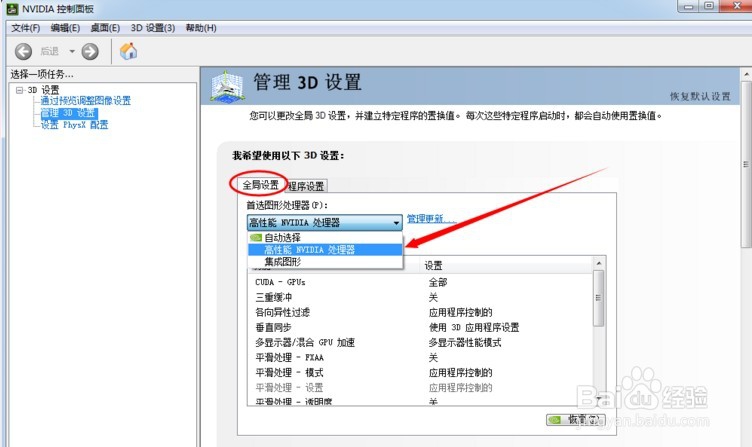752x447 pixels.
Task: Close the NVIDIA control panel window
Action: tap(736, 6)
